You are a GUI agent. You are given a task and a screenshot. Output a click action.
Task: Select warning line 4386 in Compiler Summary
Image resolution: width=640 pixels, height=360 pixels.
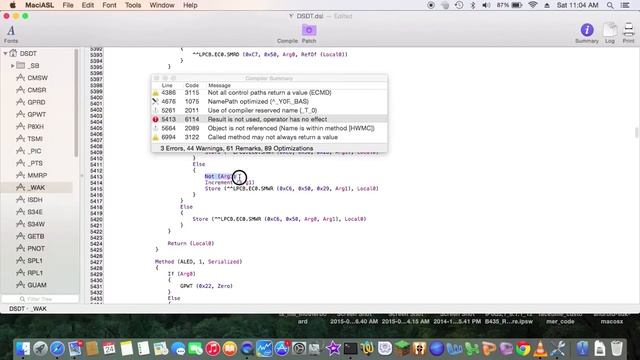coord(269,93)
